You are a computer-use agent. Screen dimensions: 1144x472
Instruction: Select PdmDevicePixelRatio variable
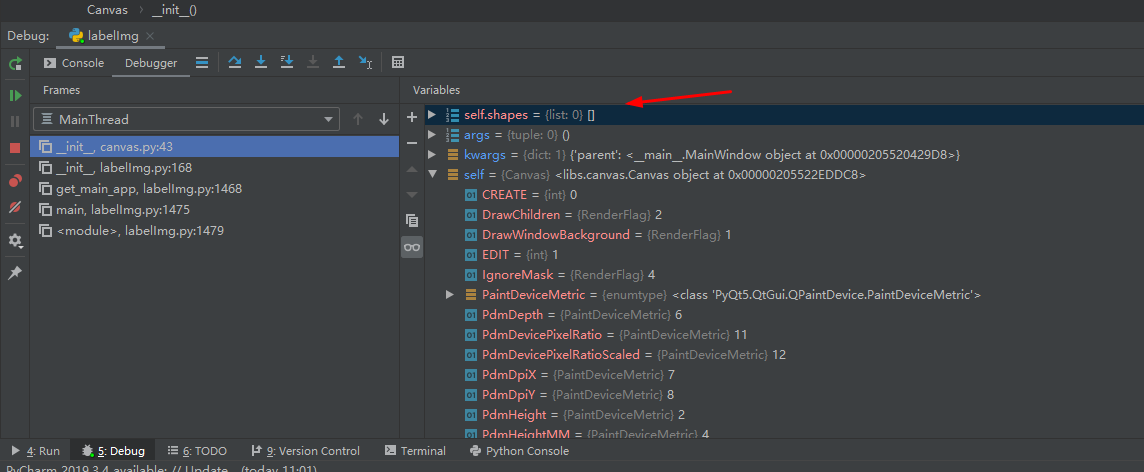point(784,335)
